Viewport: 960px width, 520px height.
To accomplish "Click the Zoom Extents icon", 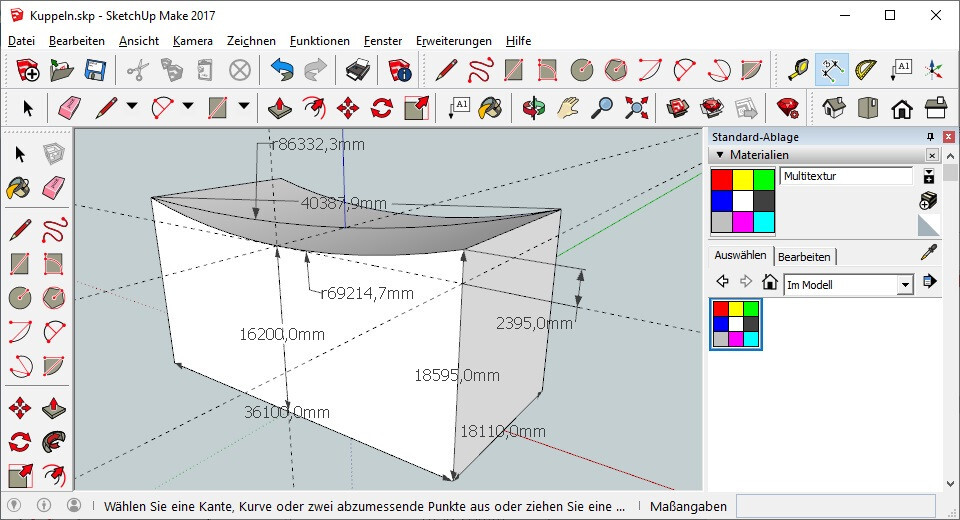I will [x=637, y=108].
